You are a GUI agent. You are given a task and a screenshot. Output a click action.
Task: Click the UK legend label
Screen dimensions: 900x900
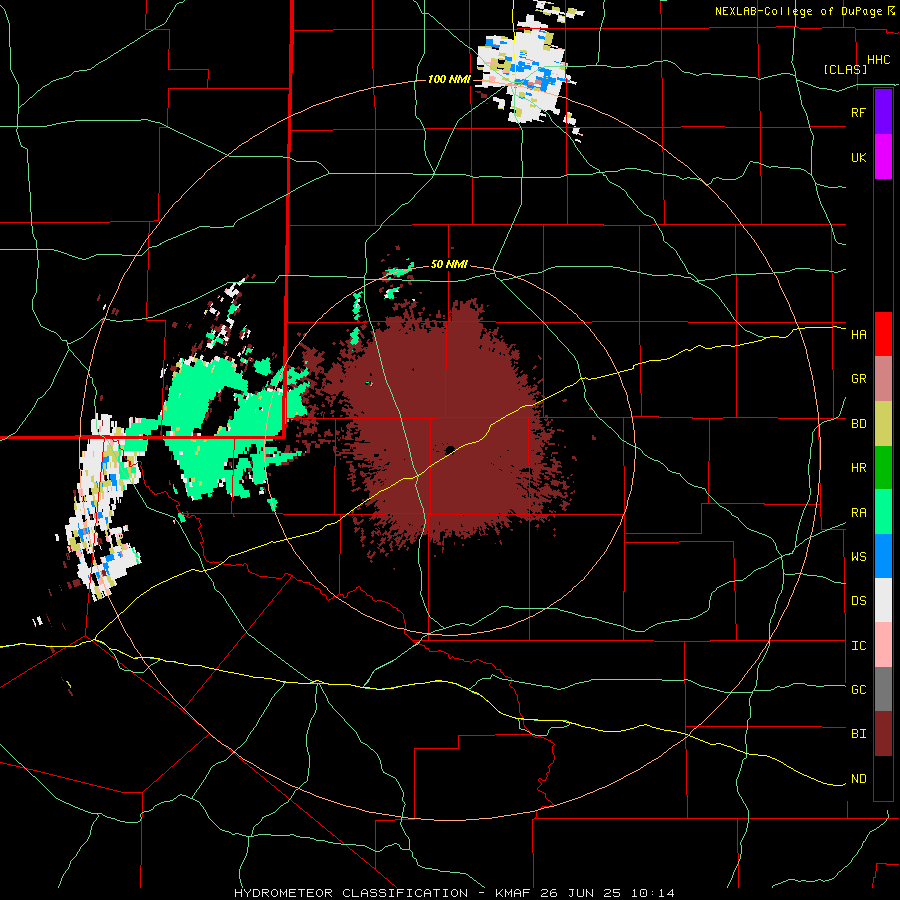pos(858,157)
